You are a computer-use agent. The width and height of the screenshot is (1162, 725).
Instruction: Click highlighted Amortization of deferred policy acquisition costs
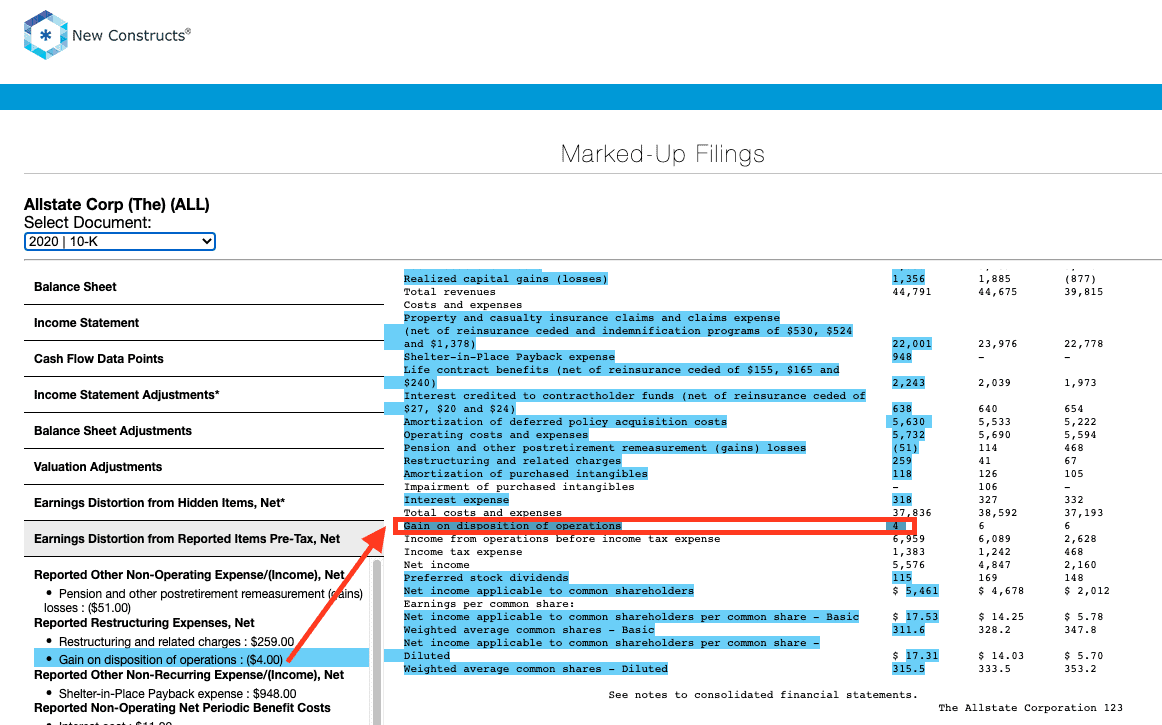(565, 422)
